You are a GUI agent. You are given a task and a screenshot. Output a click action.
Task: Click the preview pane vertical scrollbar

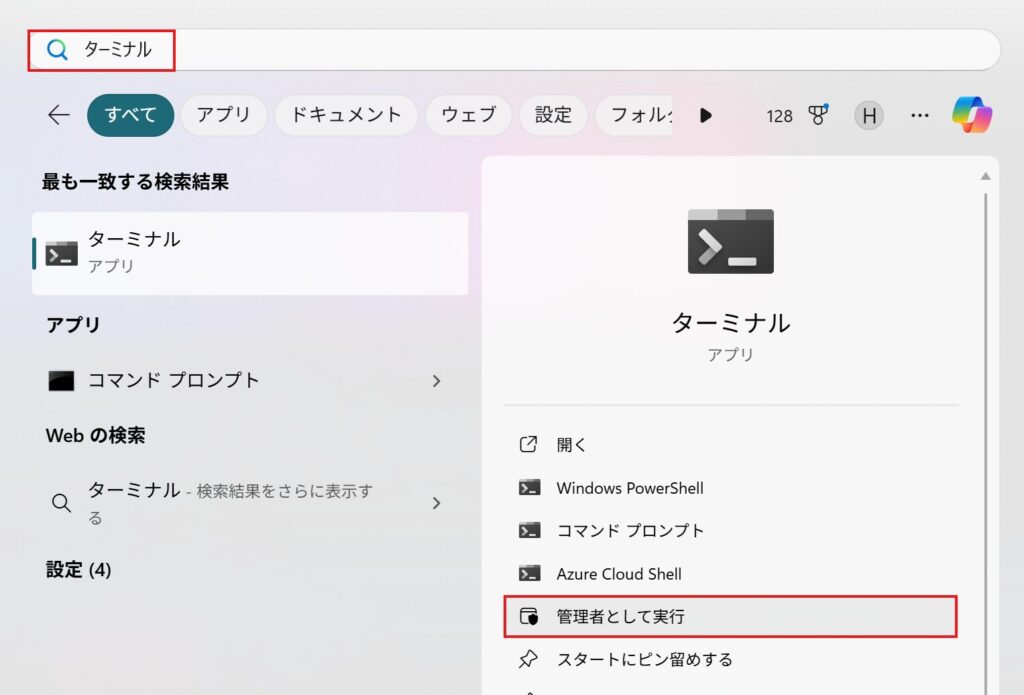[x=985, y=444]
